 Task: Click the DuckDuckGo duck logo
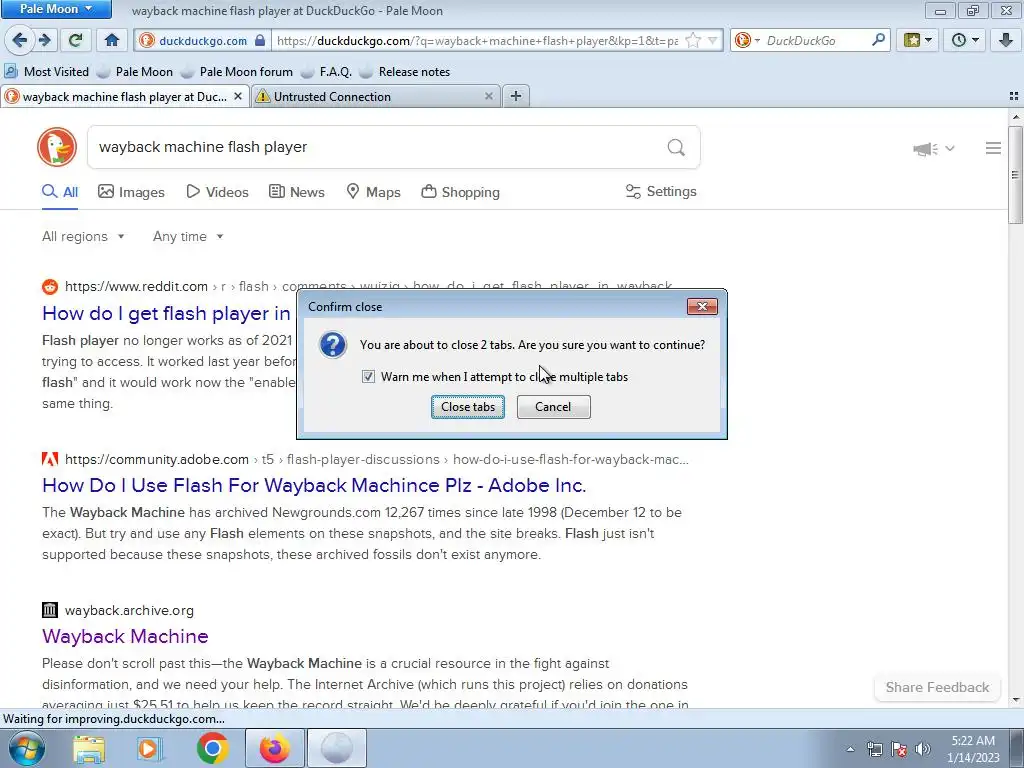(x=57, y=147)
